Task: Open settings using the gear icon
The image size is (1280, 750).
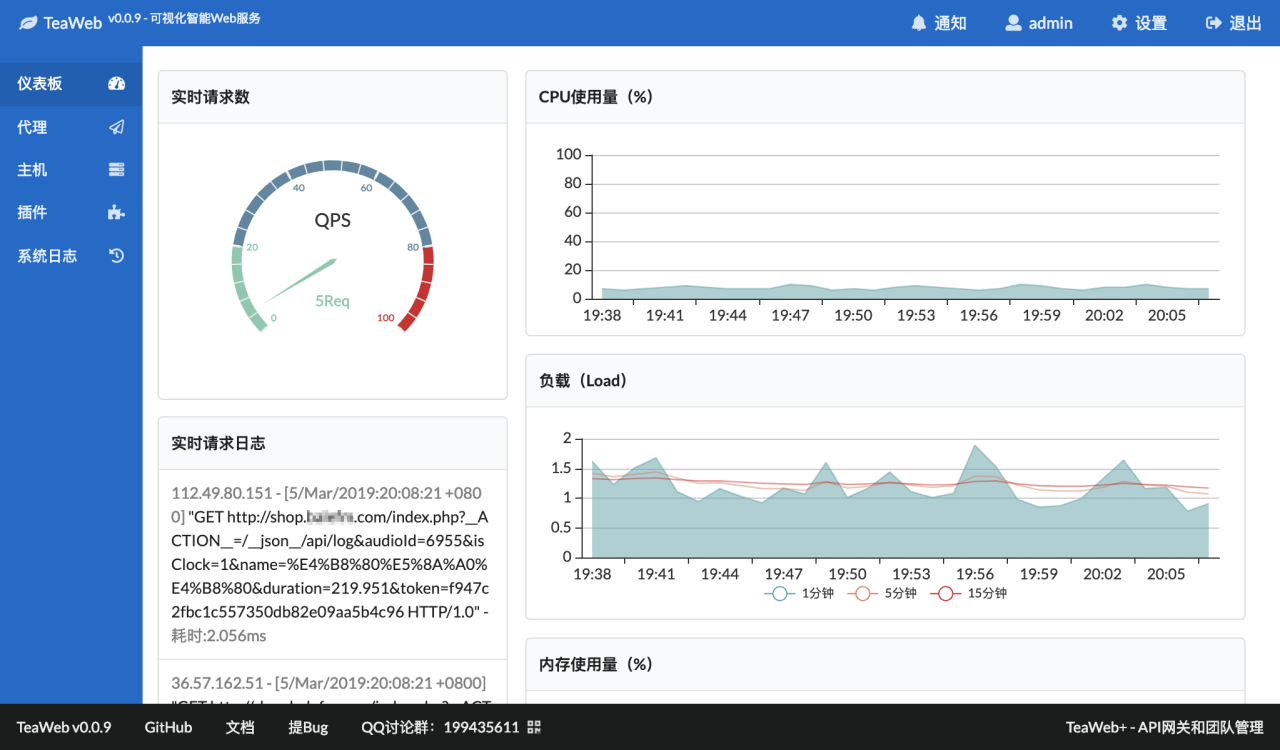Action: [x=1118, y=22]
